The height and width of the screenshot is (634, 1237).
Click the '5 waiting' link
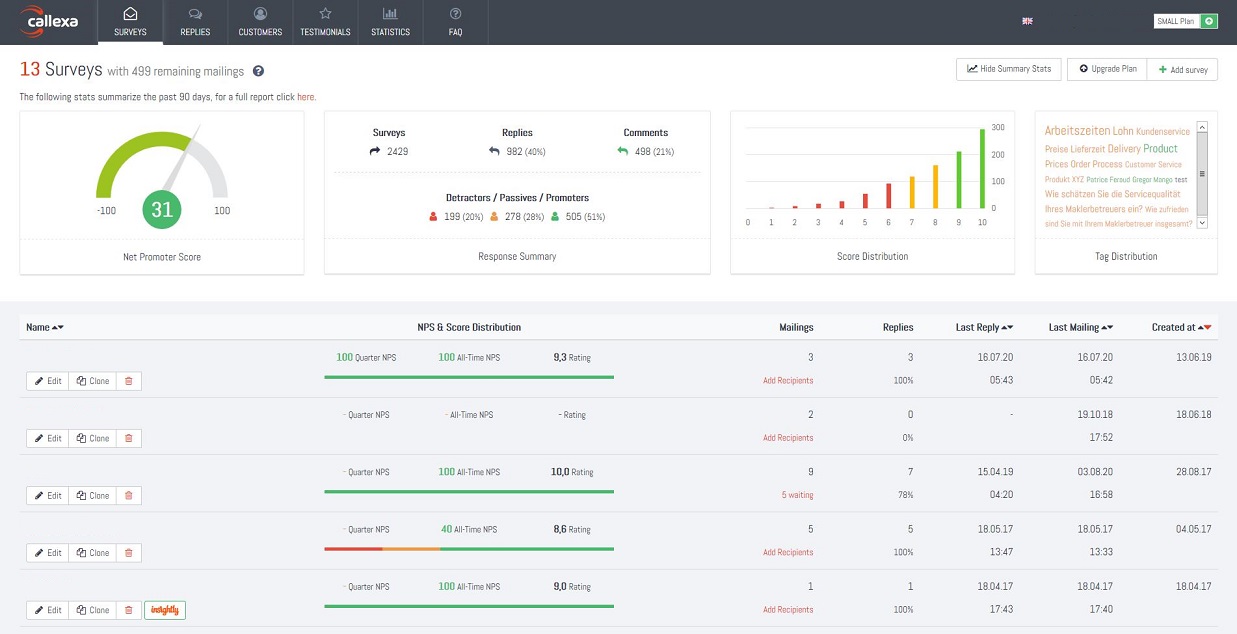point(797,495)
